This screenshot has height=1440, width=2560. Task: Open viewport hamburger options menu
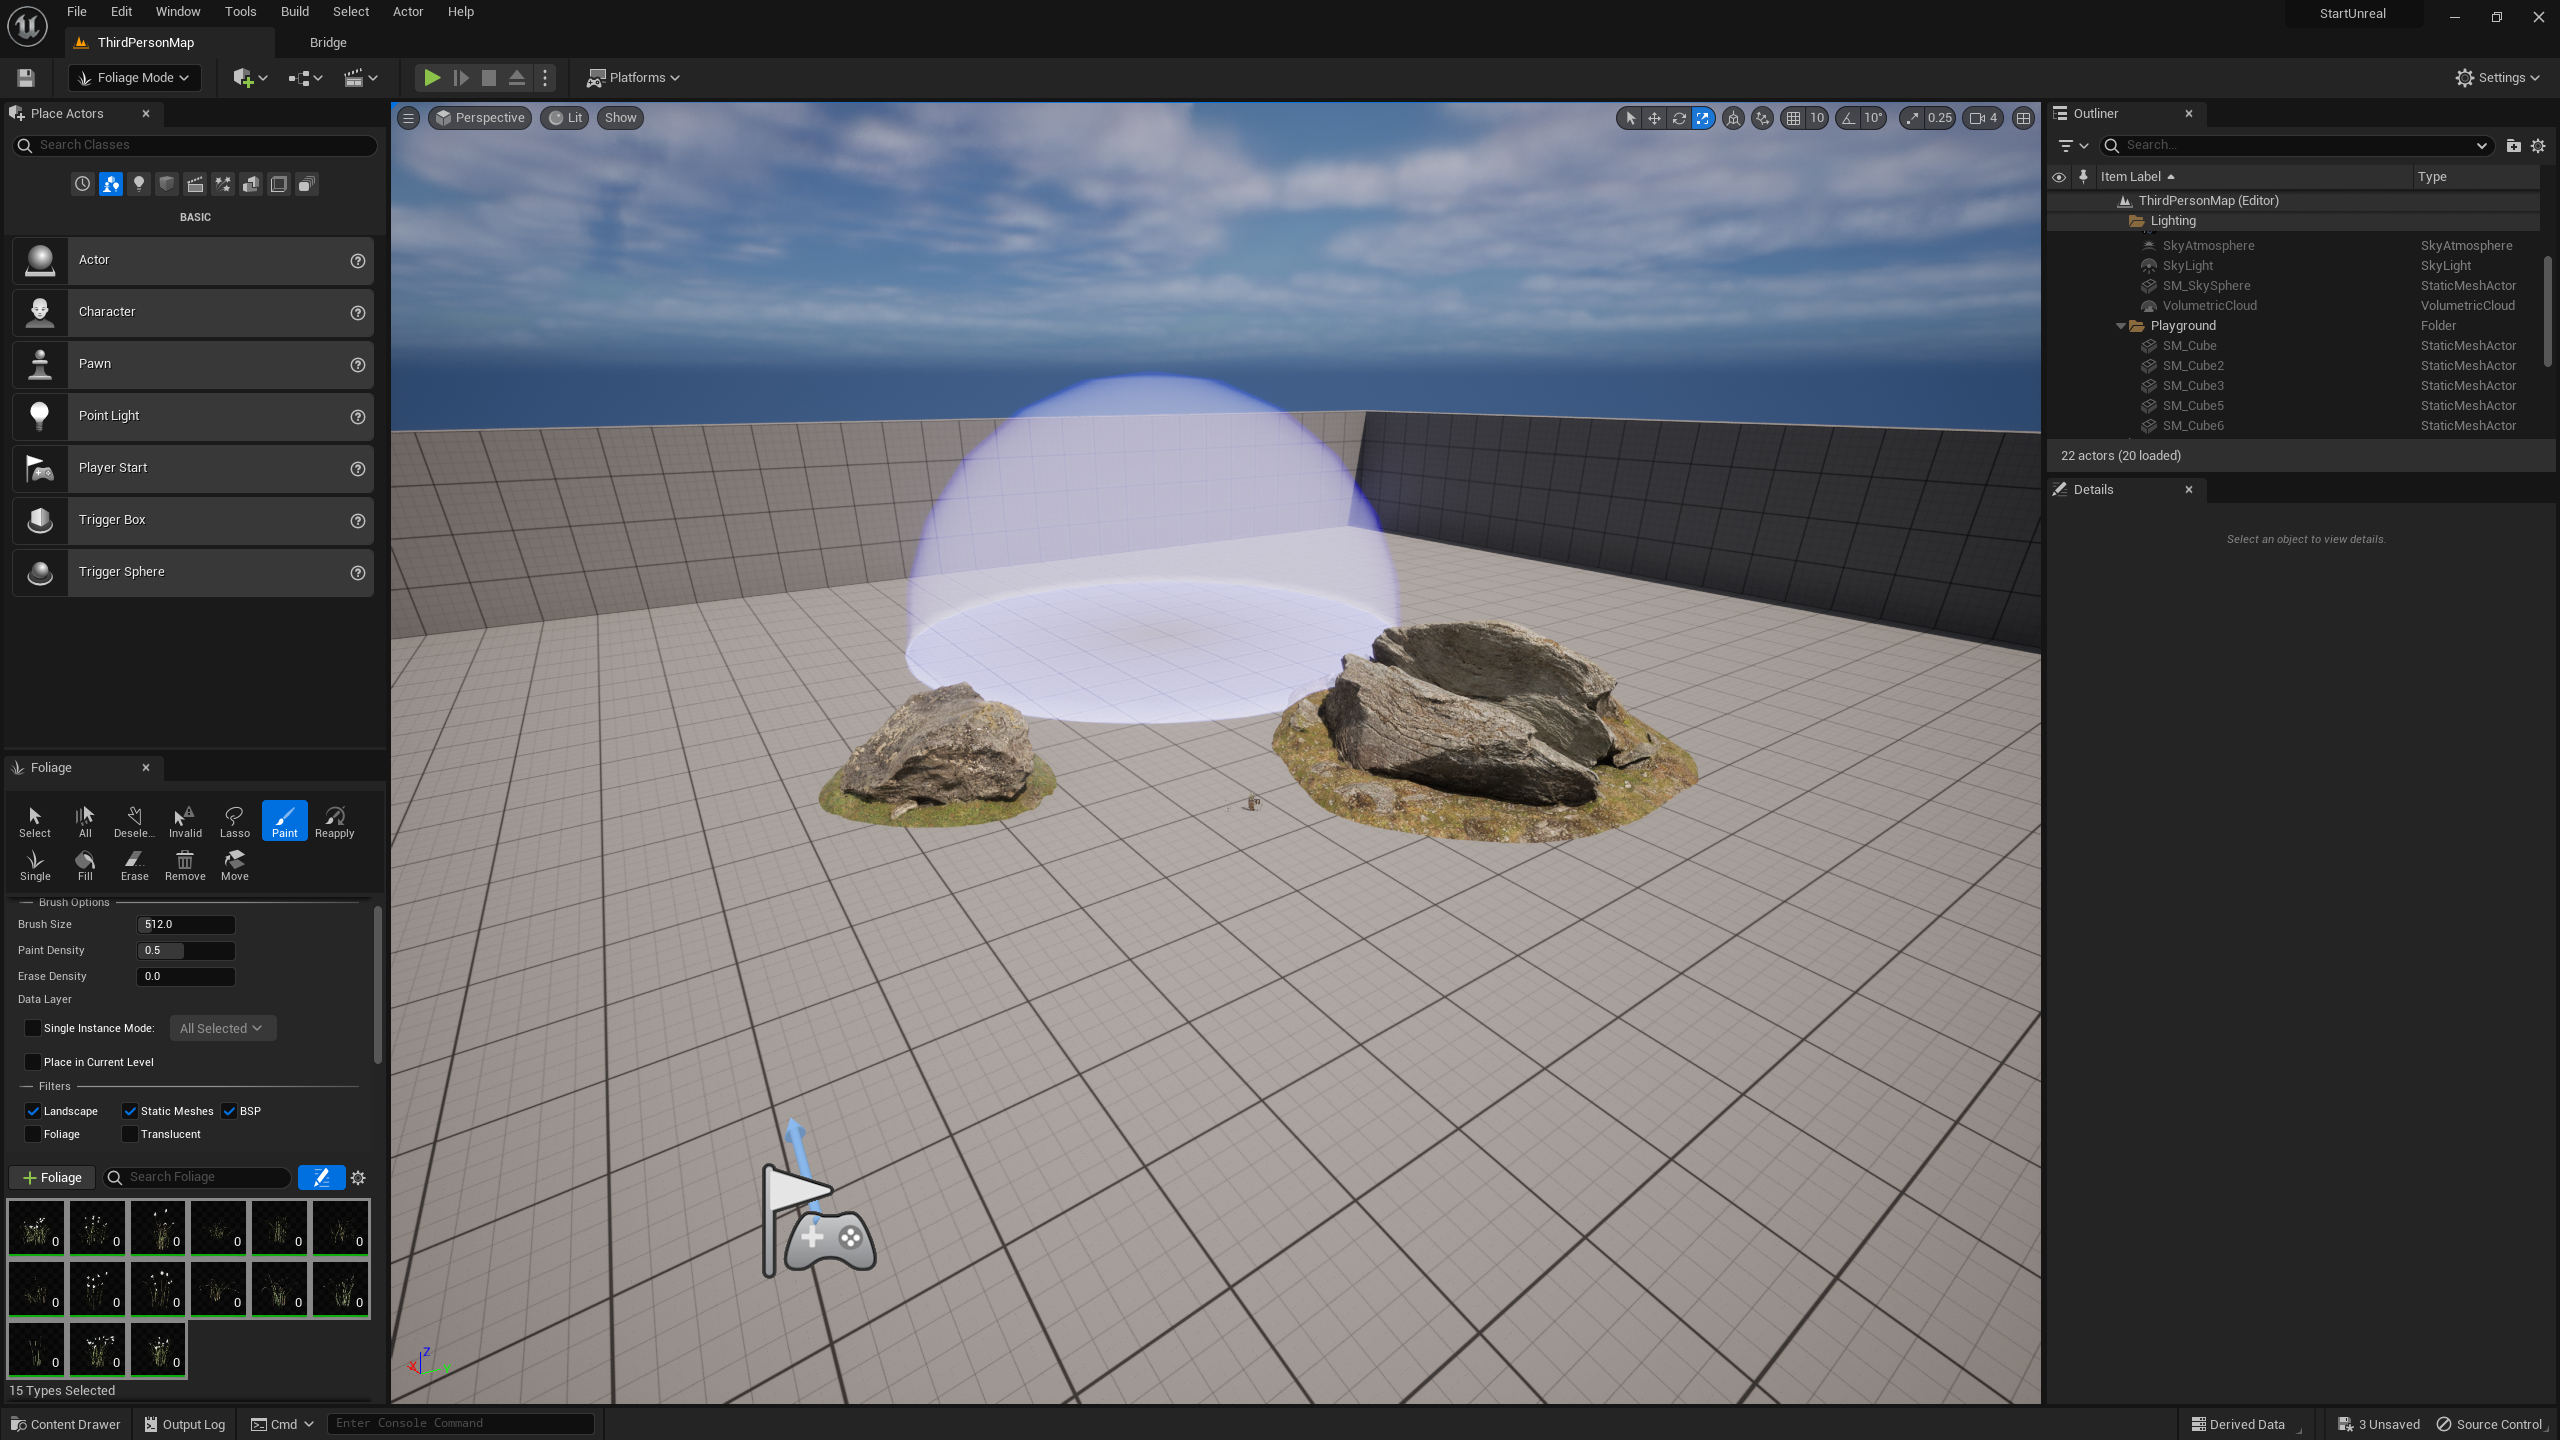(408, 118)
